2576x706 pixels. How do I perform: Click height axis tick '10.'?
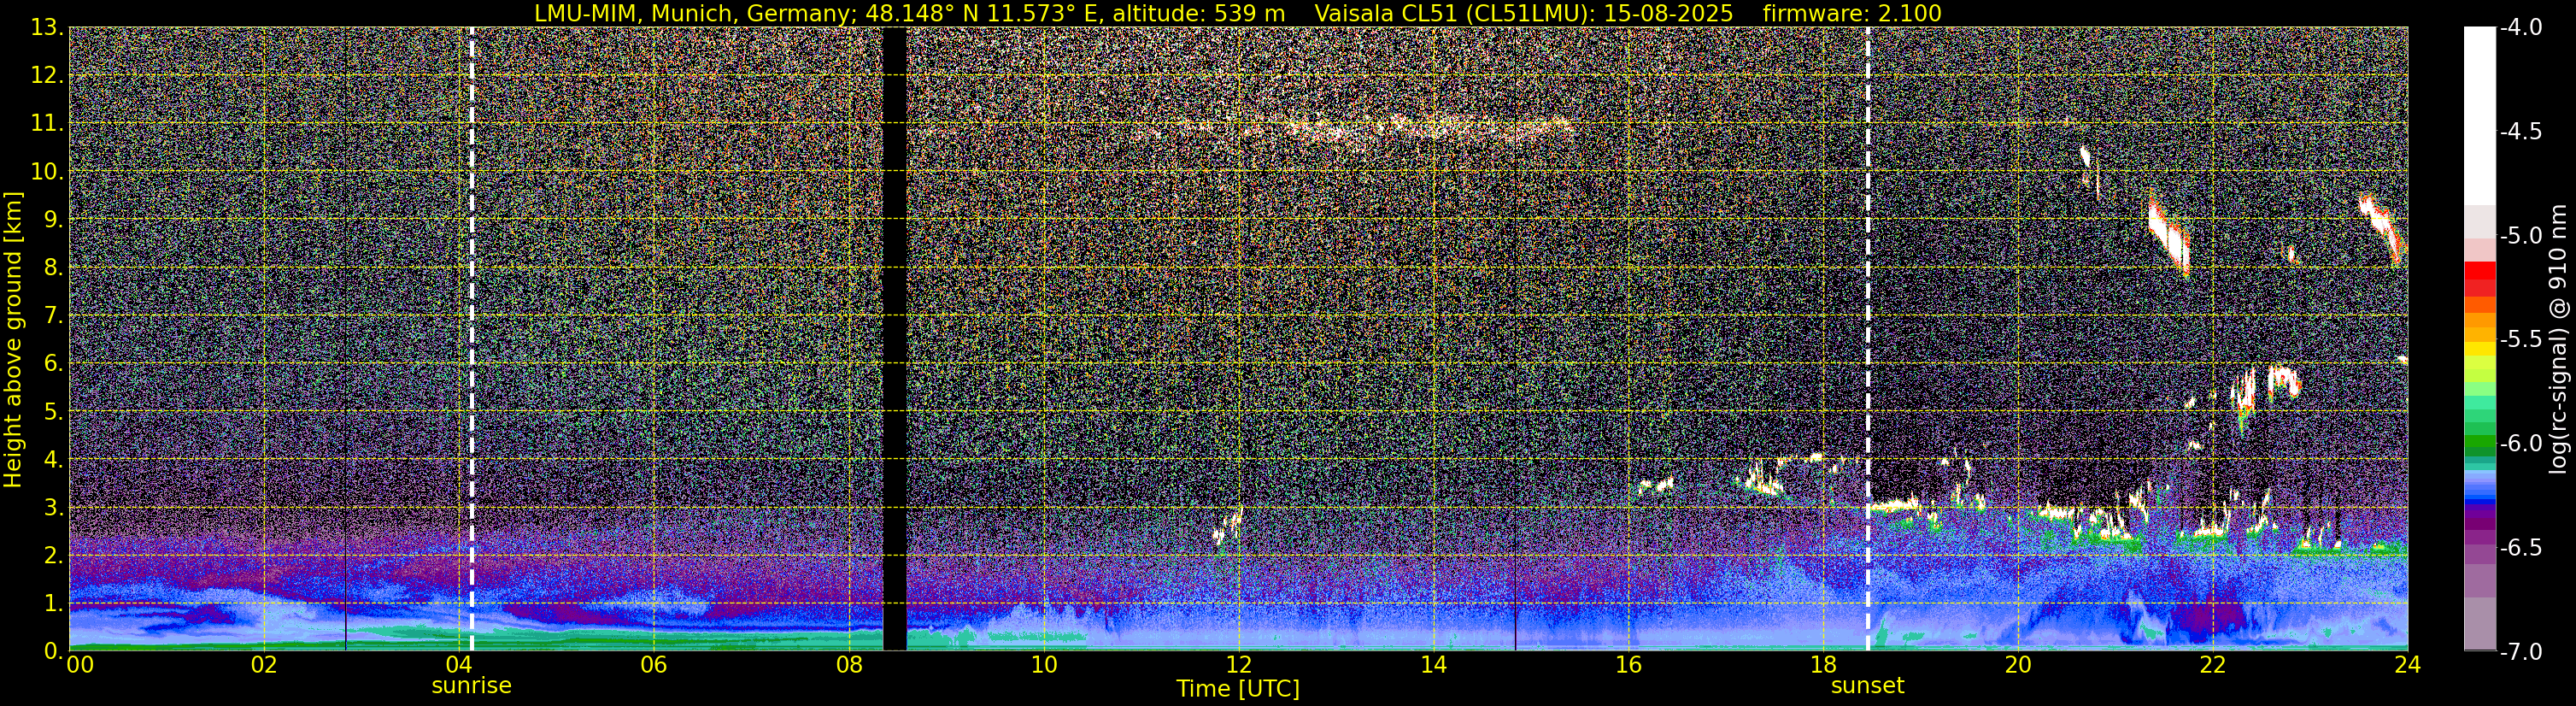pos(49,171)
